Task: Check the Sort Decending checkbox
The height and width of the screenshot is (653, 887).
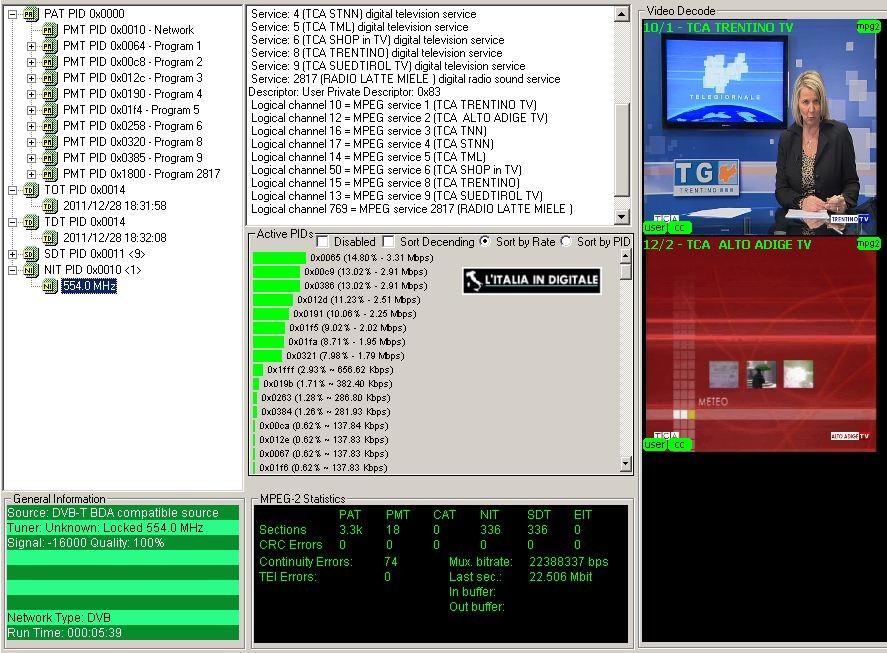Action: point(388,242)
